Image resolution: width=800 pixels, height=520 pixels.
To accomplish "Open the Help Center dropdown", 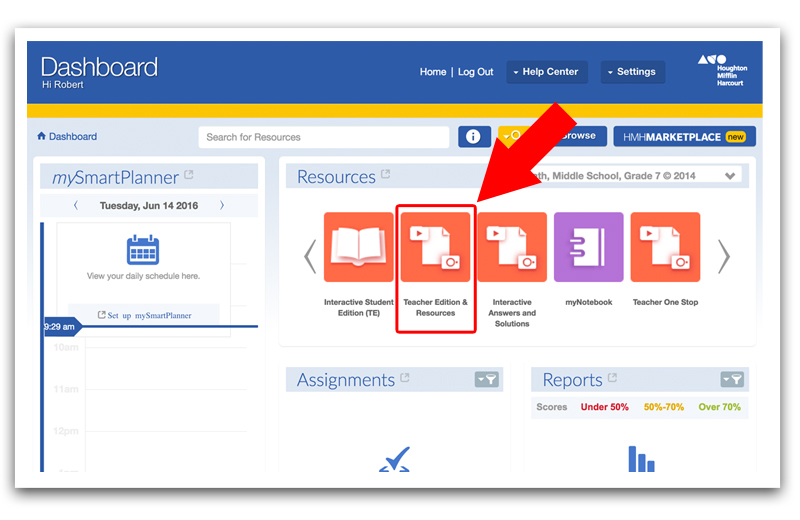I will pyautogui.click(x=547, y=72).
